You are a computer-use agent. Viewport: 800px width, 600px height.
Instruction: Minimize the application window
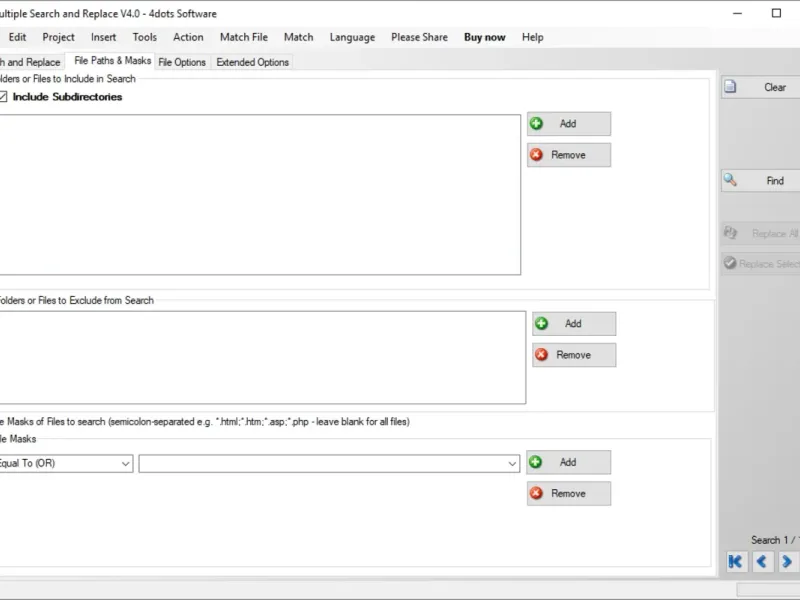pos(738,13)
